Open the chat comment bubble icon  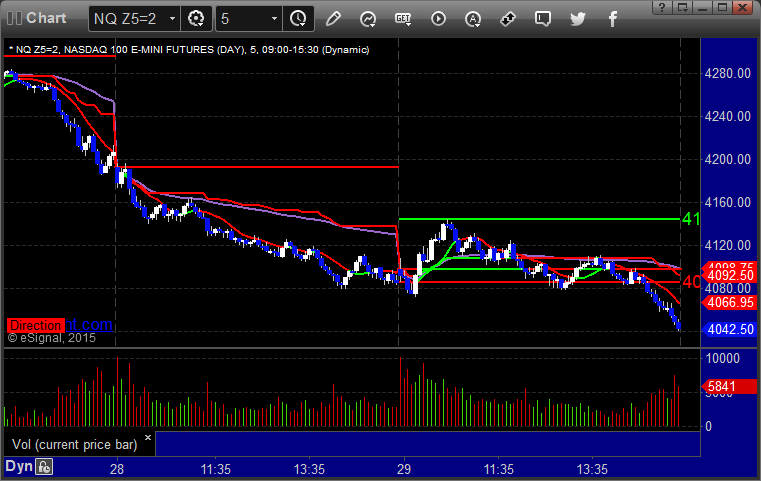pos(542,18)
